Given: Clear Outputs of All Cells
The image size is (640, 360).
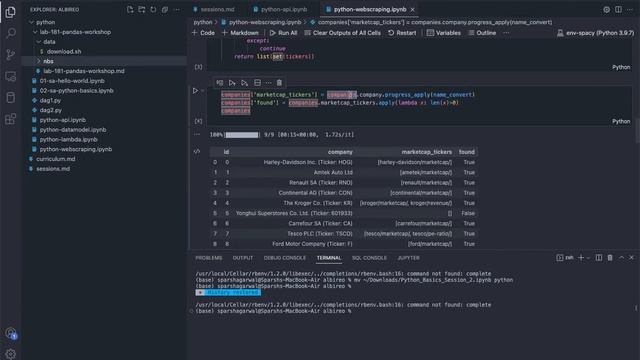Looking at the screenshot, I should [x=342, y=33].
